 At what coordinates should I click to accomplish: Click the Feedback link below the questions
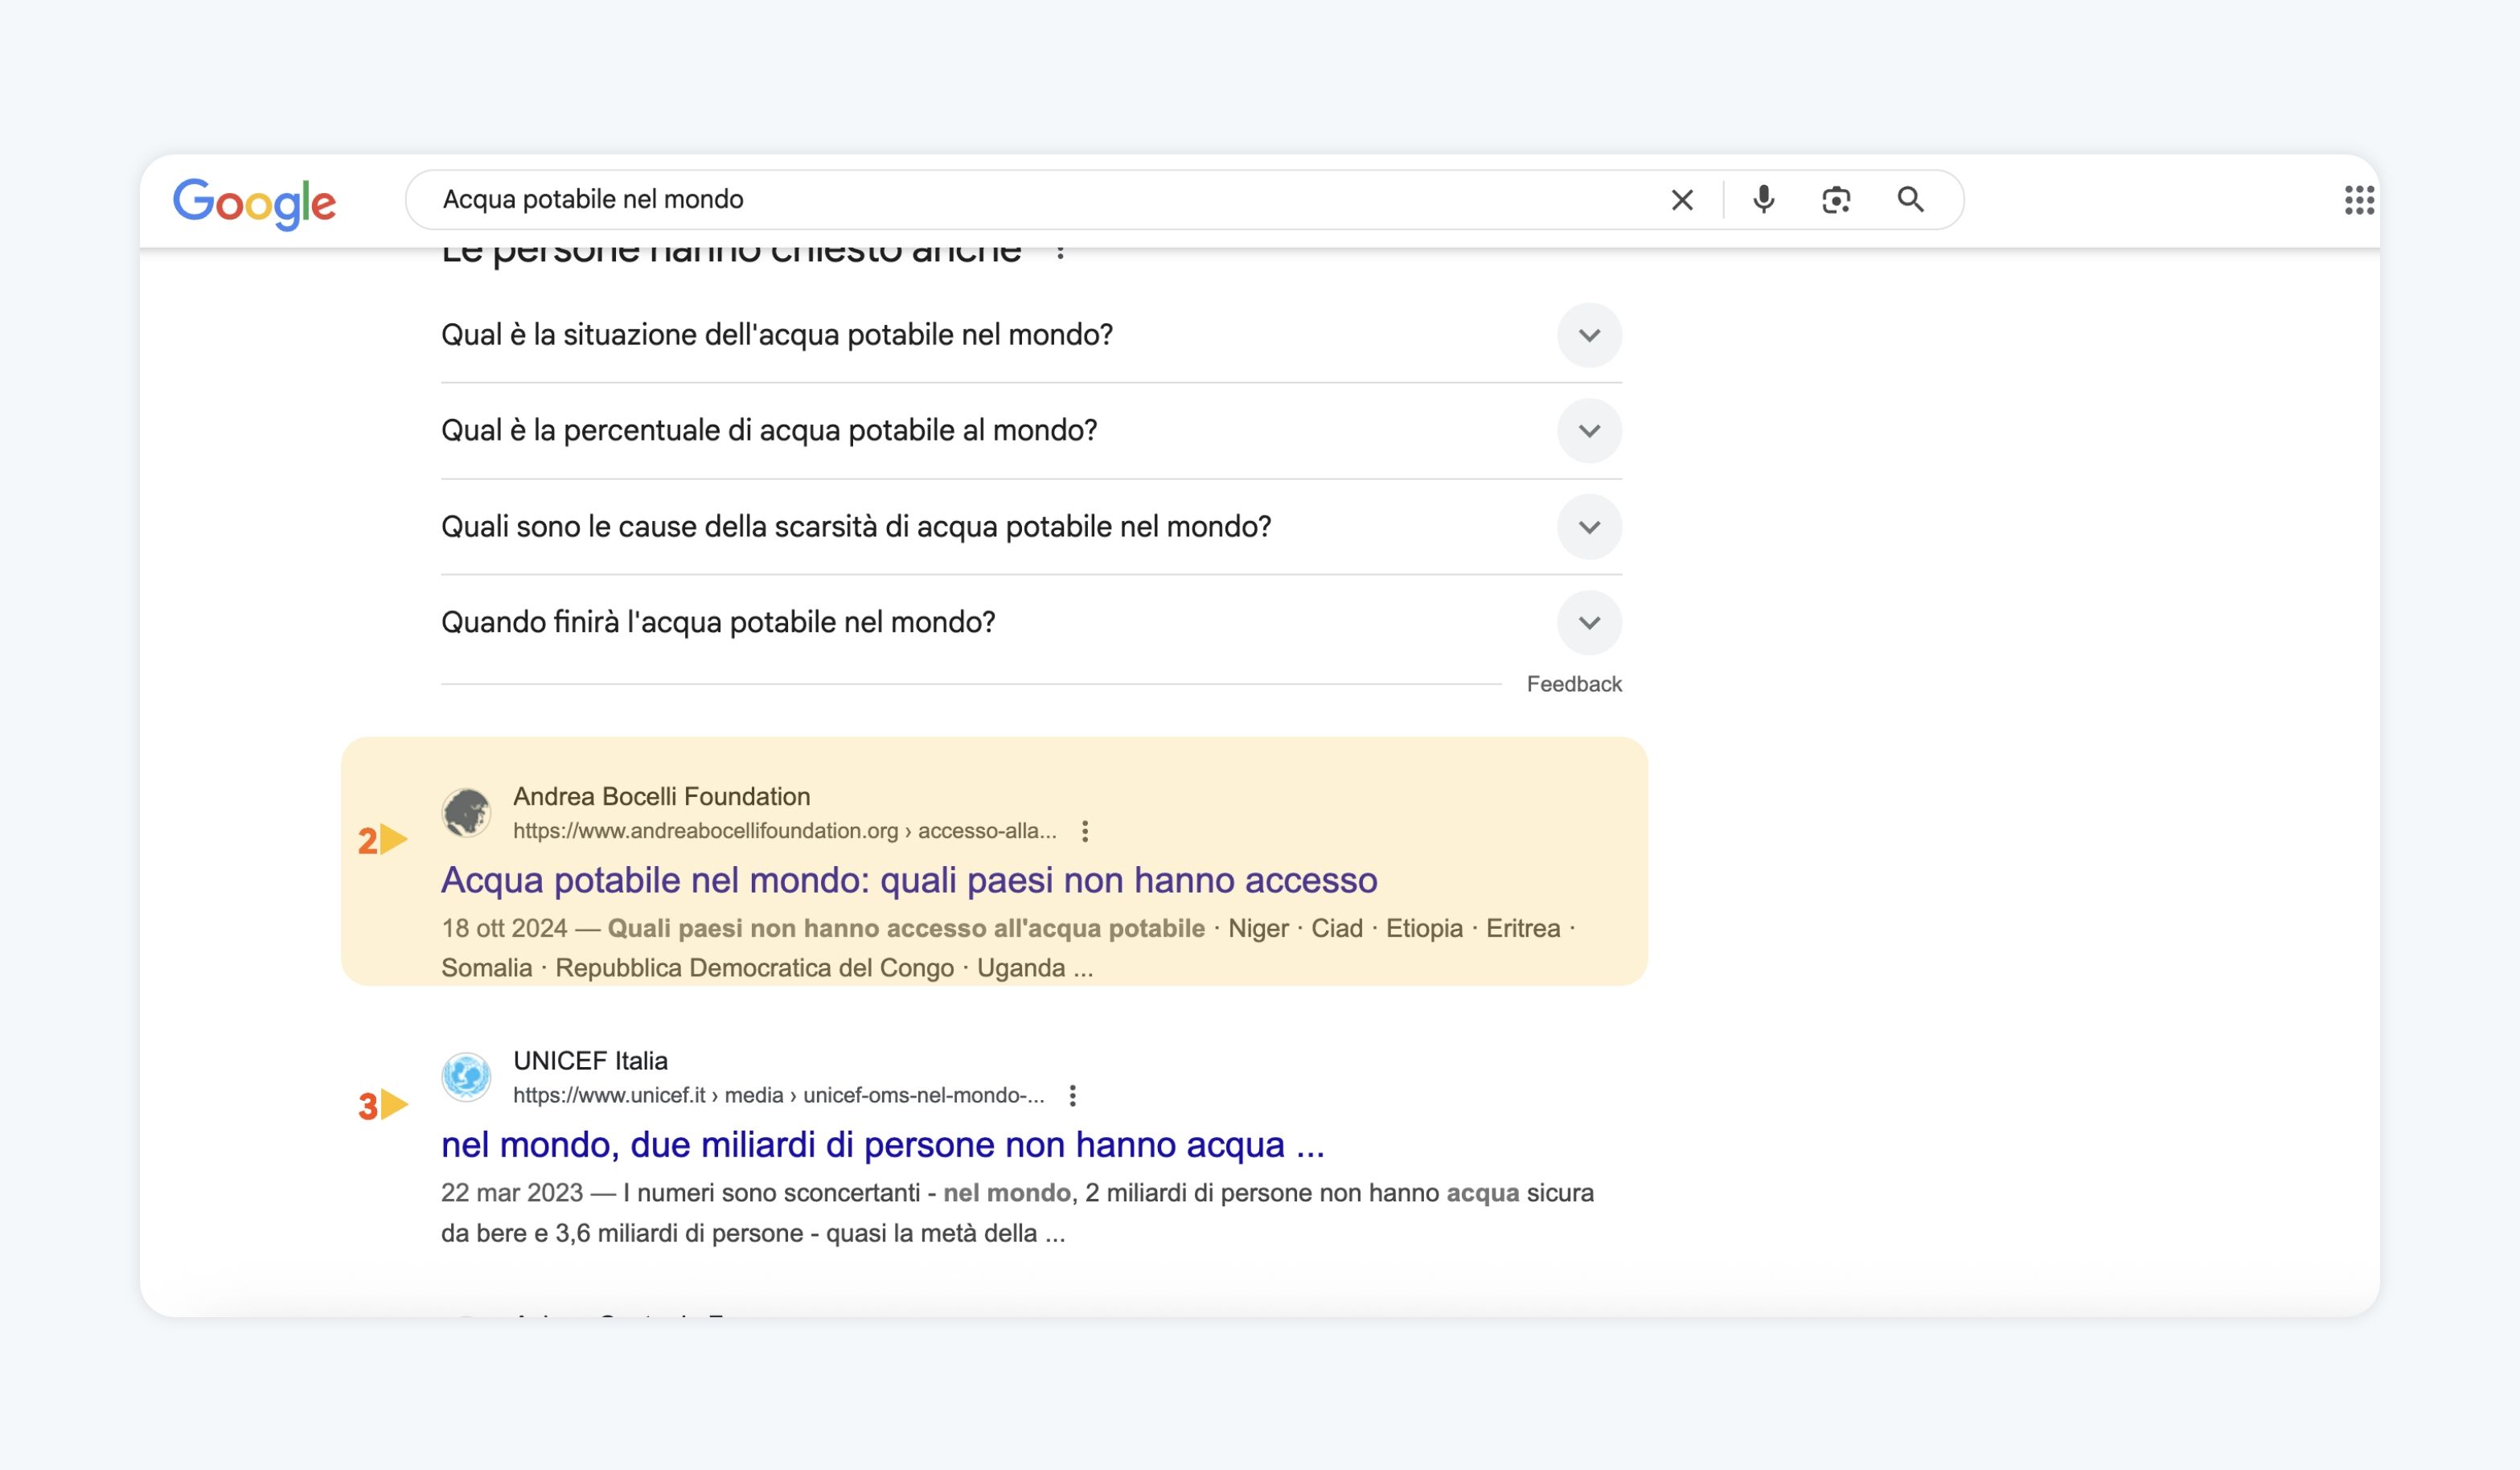1574,685
